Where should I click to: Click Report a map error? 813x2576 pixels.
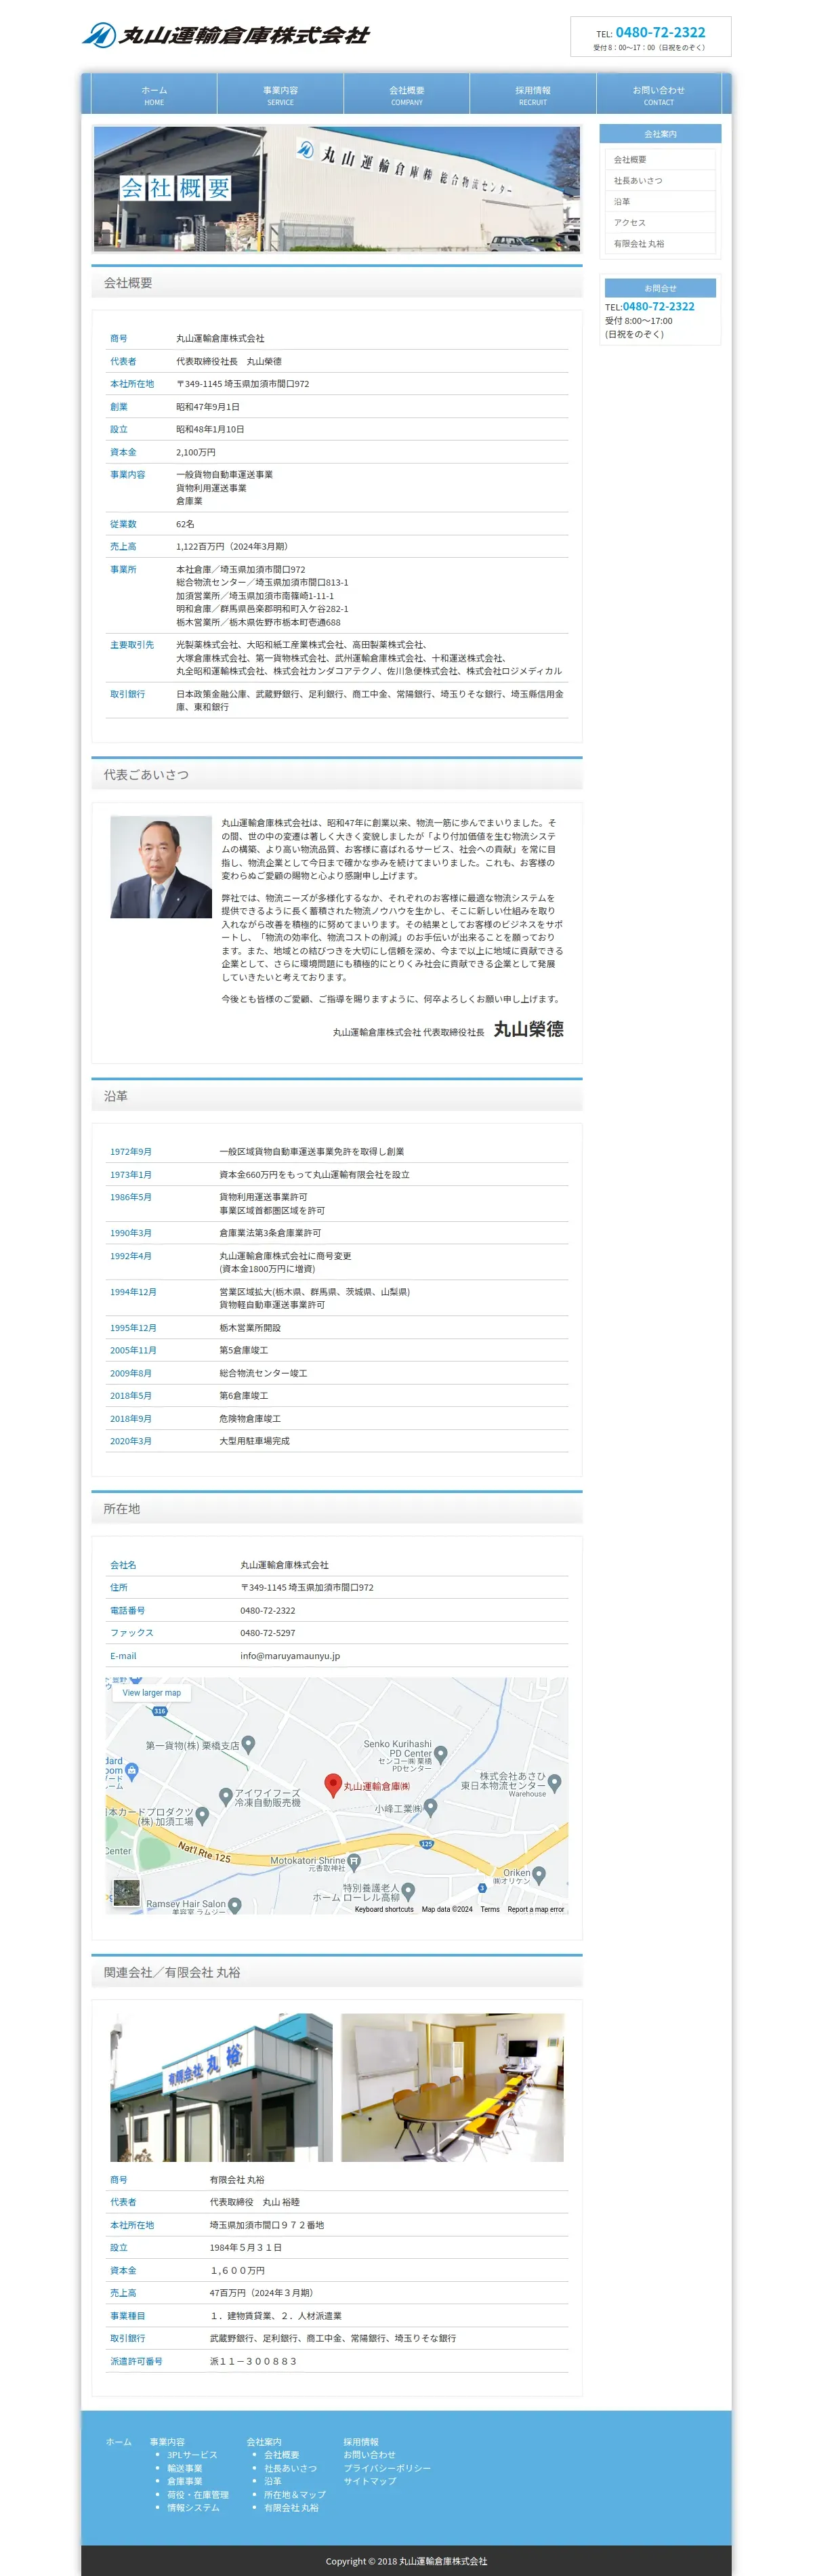(x=536, y=1909)
